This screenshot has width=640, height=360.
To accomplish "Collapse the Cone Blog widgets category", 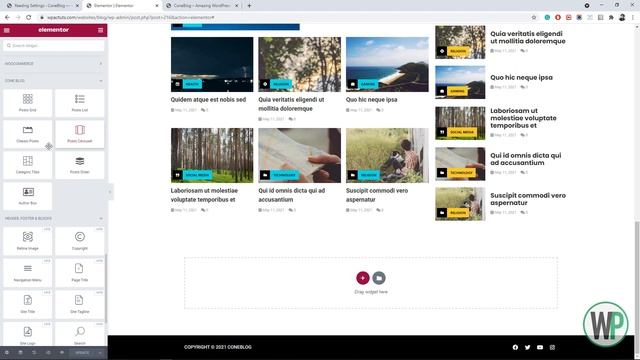I will (53, 81).
